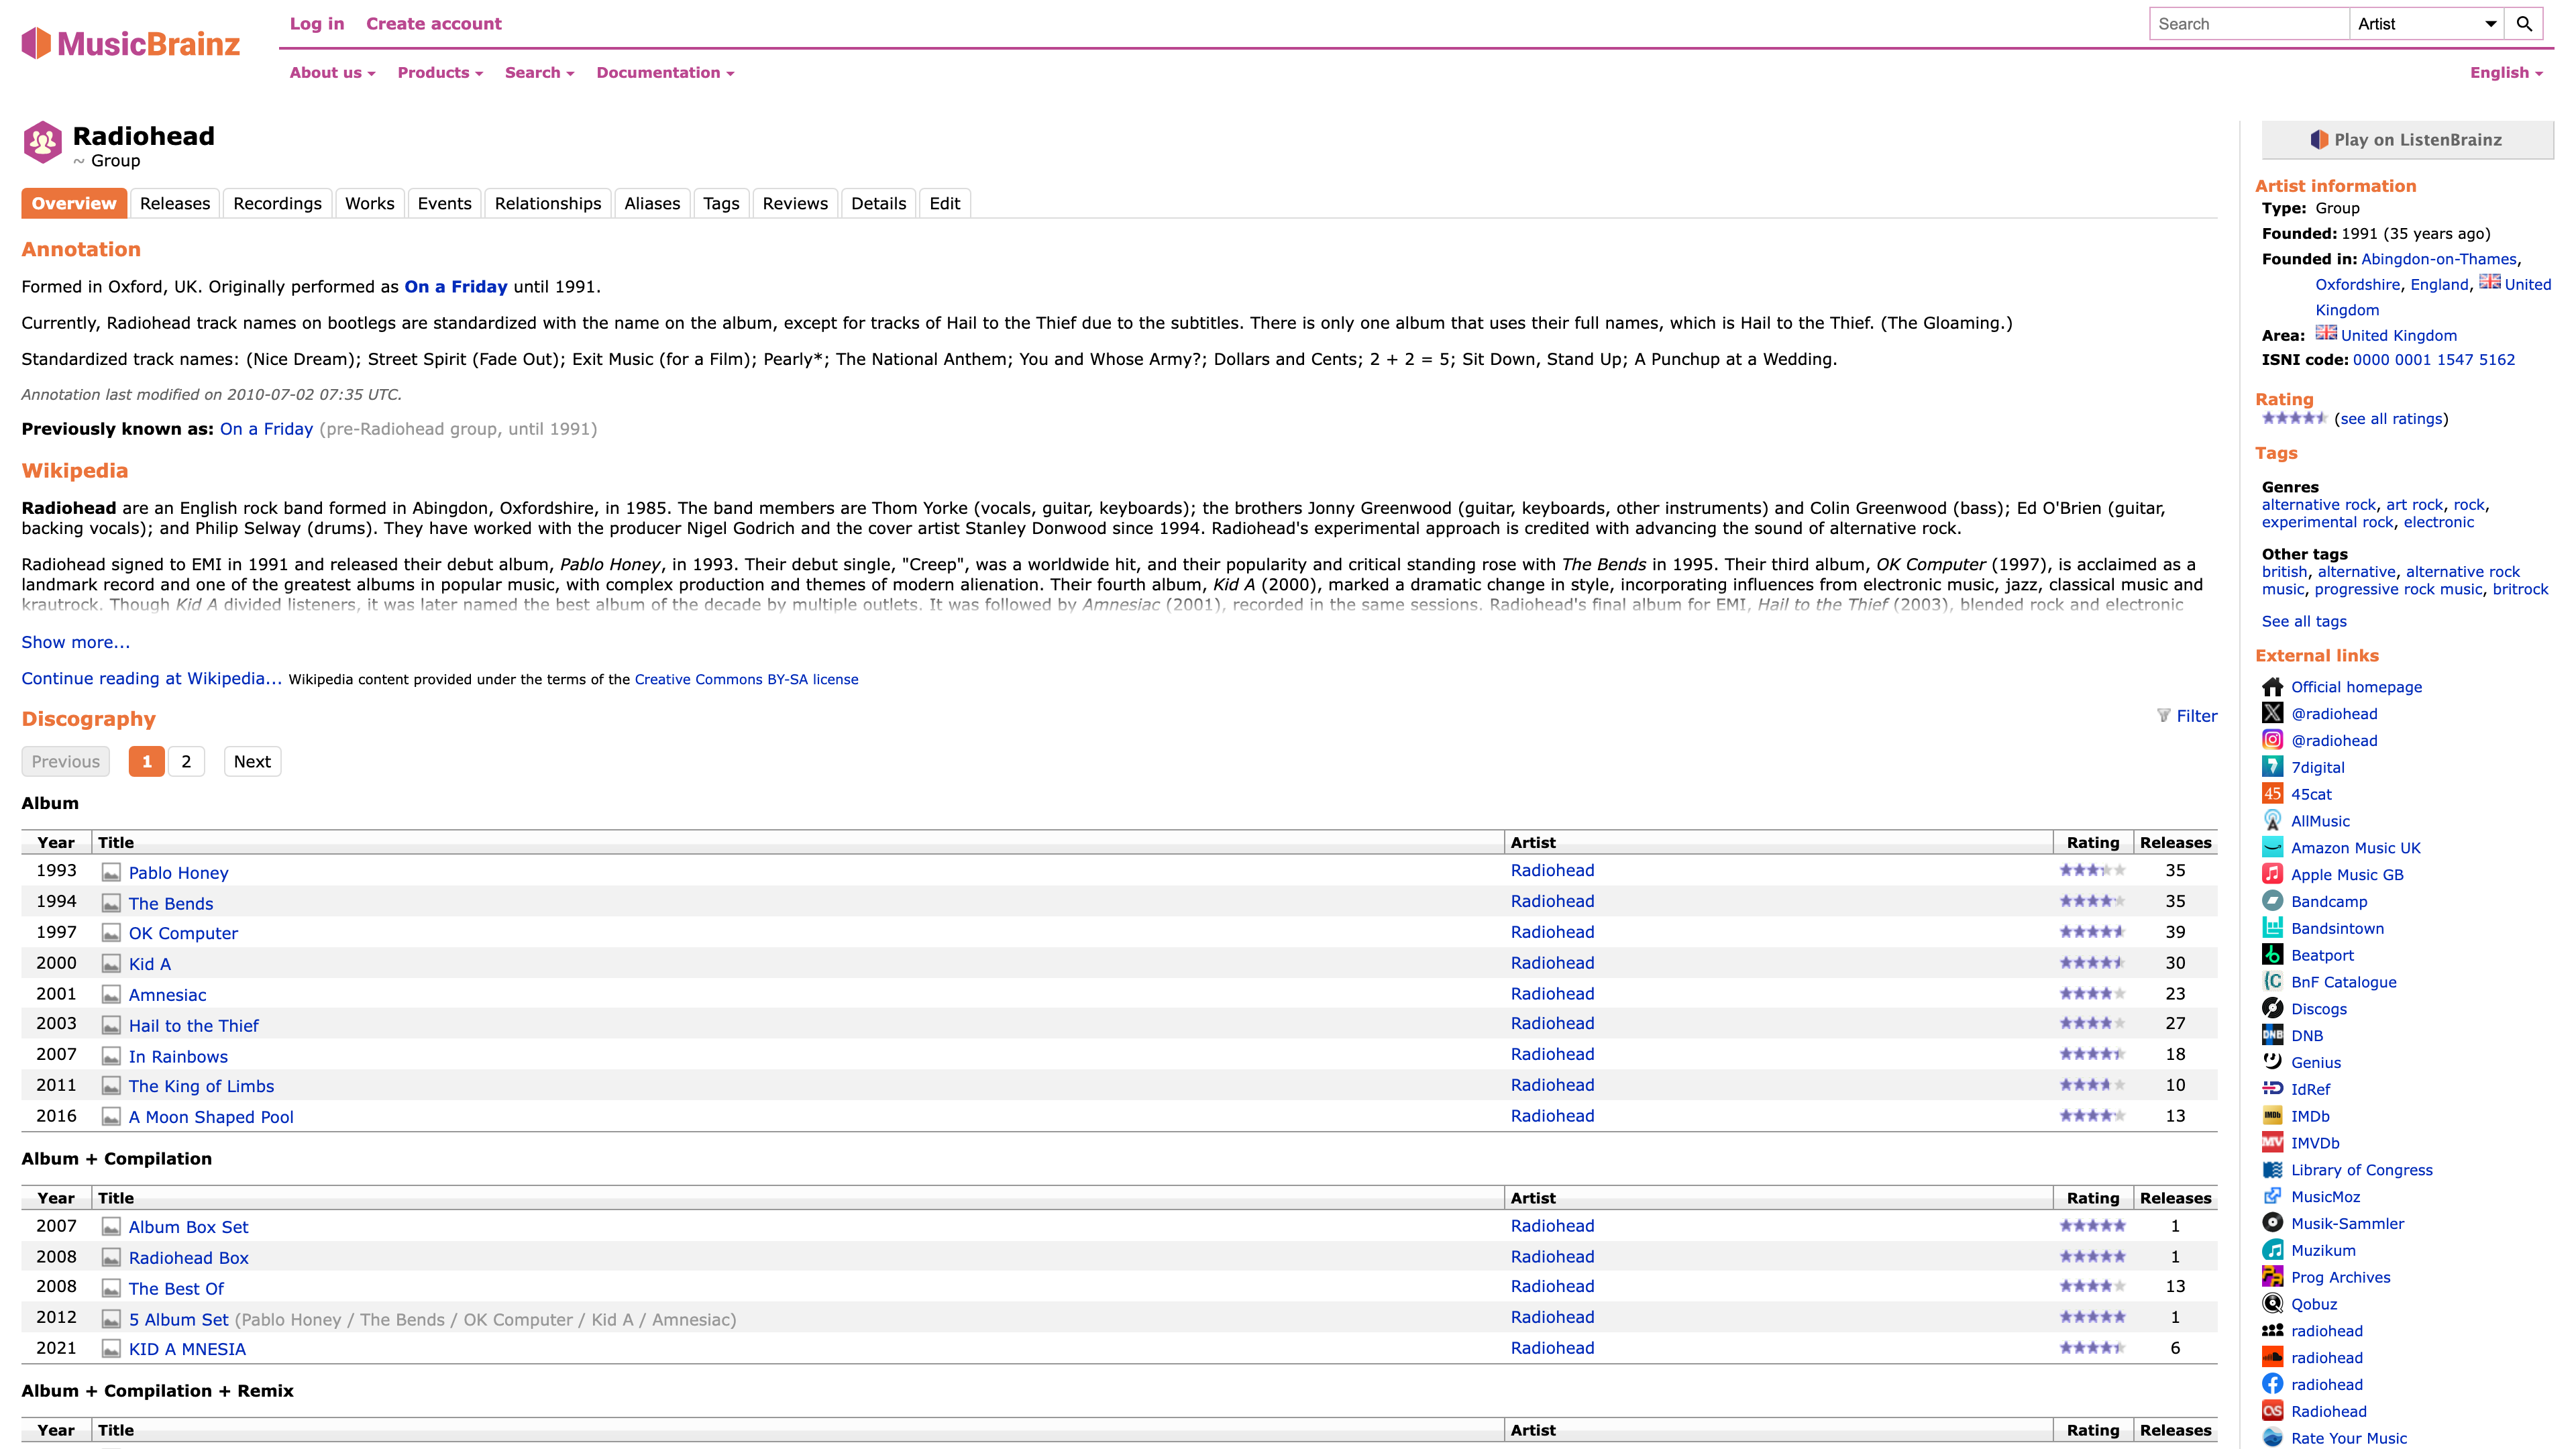Click the Instagram @radiohead icon
Image resolution: width=2576 pixels, height=1449 pixels.
tap(2272, 740)
